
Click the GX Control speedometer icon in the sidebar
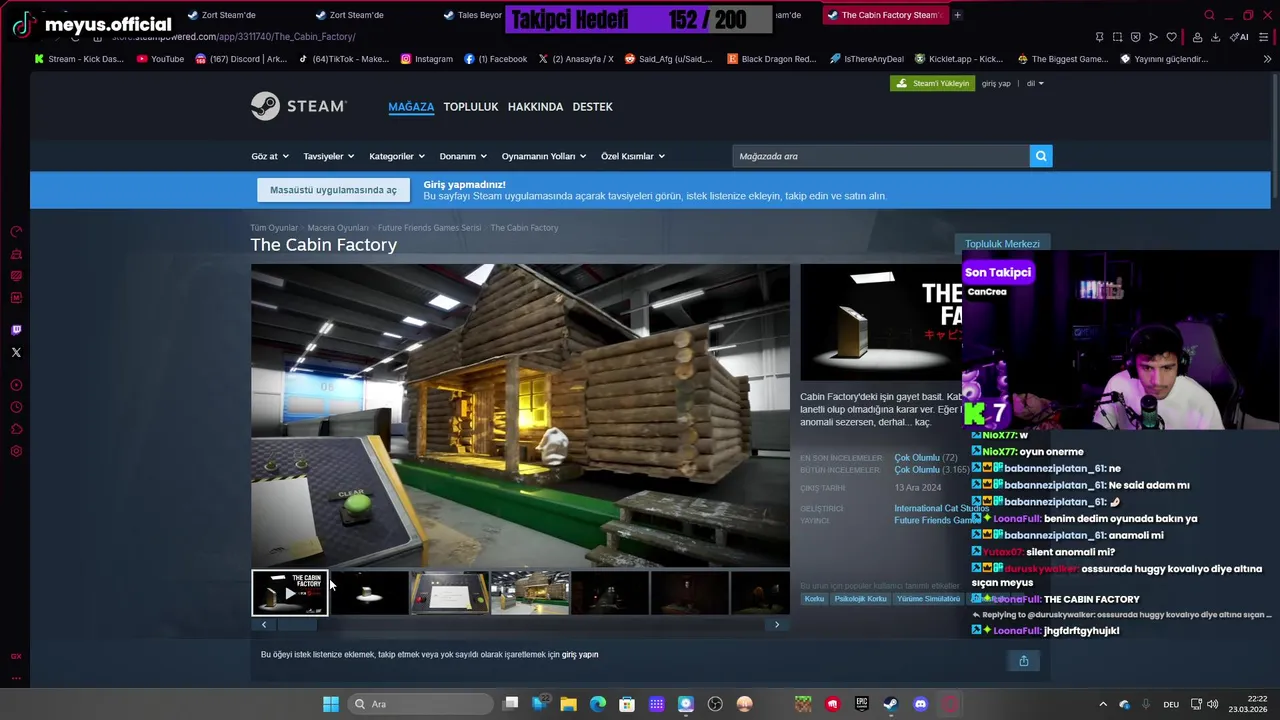click(x=16, y=232)
